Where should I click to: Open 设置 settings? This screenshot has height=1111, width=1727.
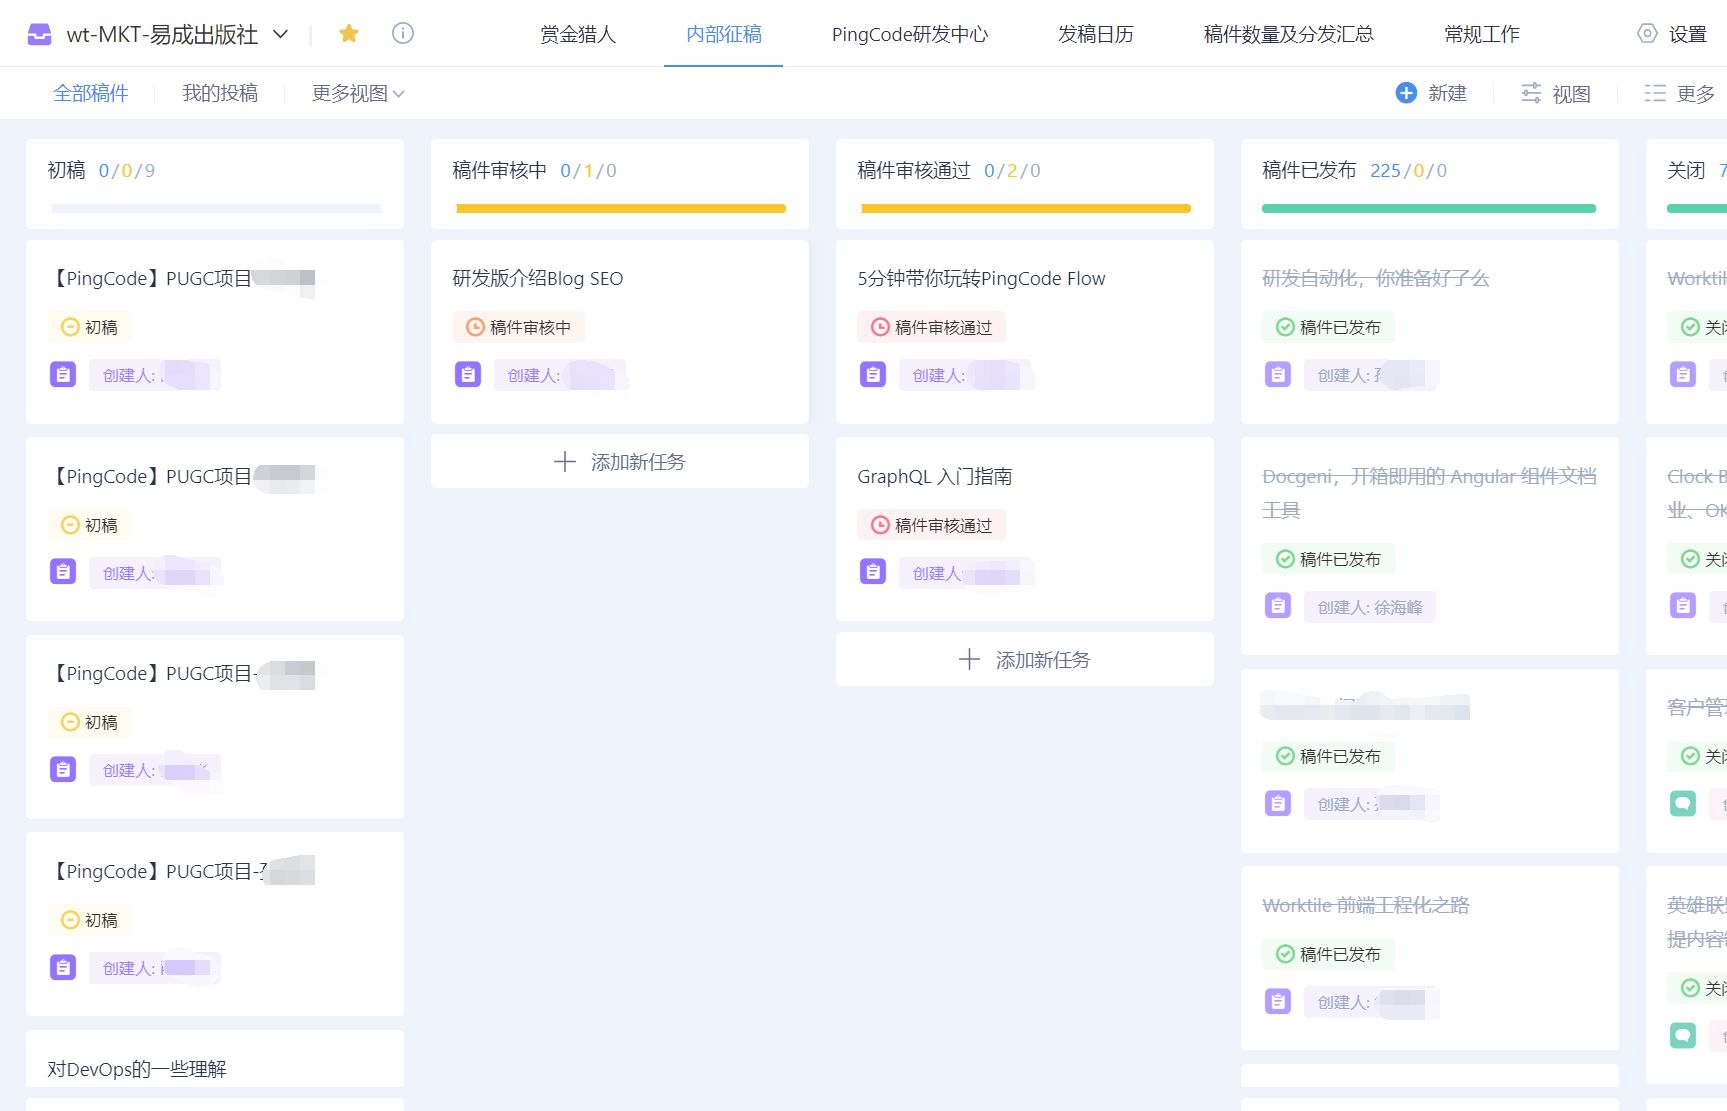coord(1688,34)
